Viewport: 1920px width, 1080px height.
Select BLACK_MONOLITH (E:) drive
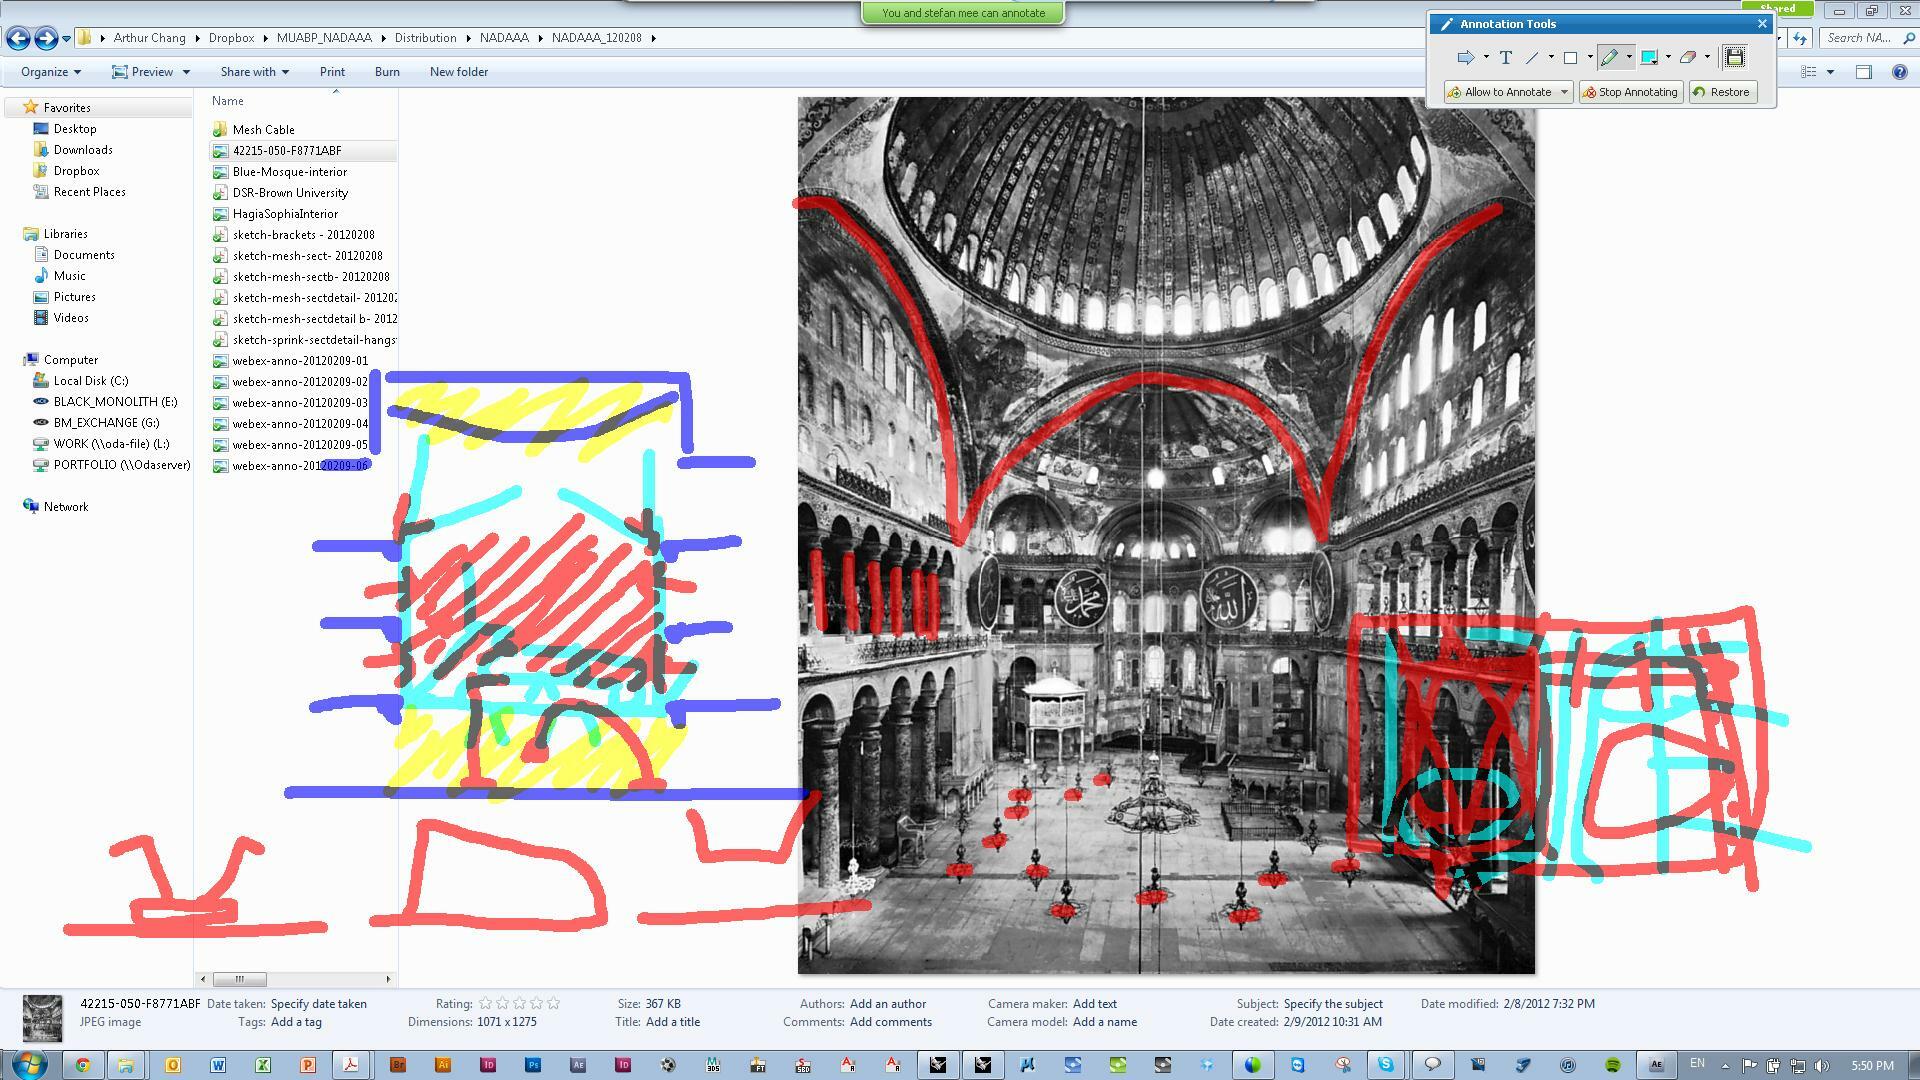click(115, 402)
